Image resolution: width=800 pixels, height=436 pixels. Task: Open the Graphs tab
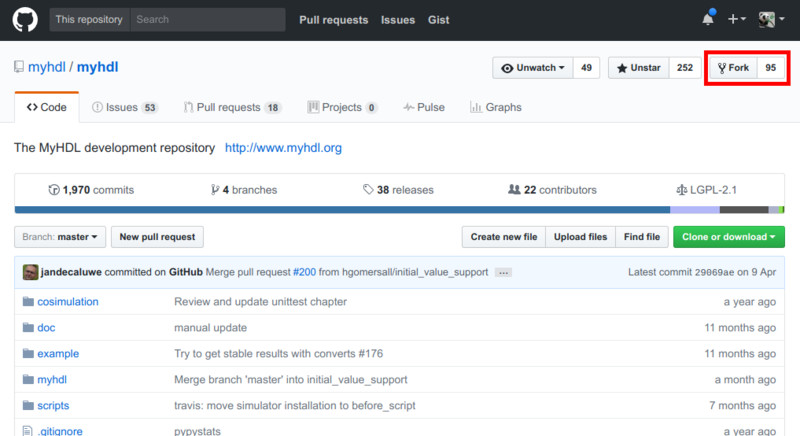[x=496, y=107]
